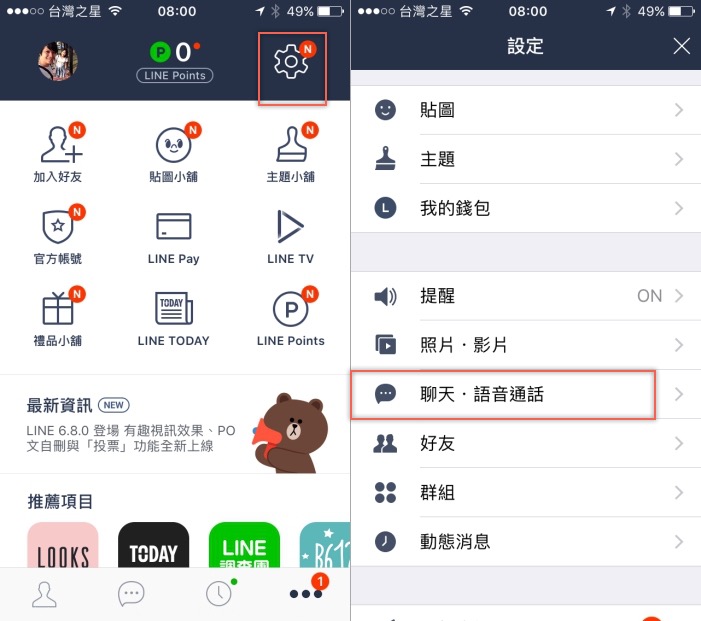Expand the 提醒 notifications ON setting
The width and height of the screenshot is (701, 621).
click(526, 296)
